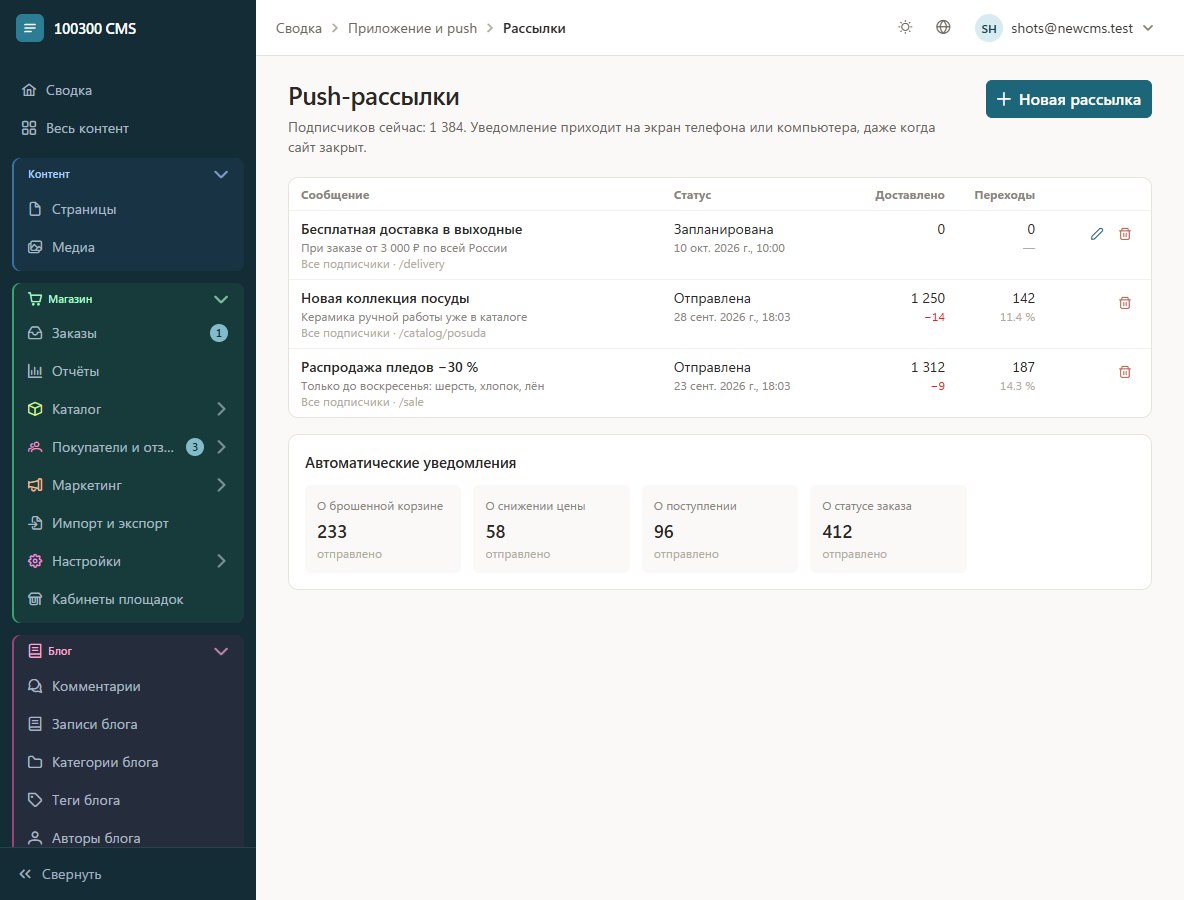Click the Запланирована status text
The width and height of the screenshot is (1184, 900).
coord(723,229)
